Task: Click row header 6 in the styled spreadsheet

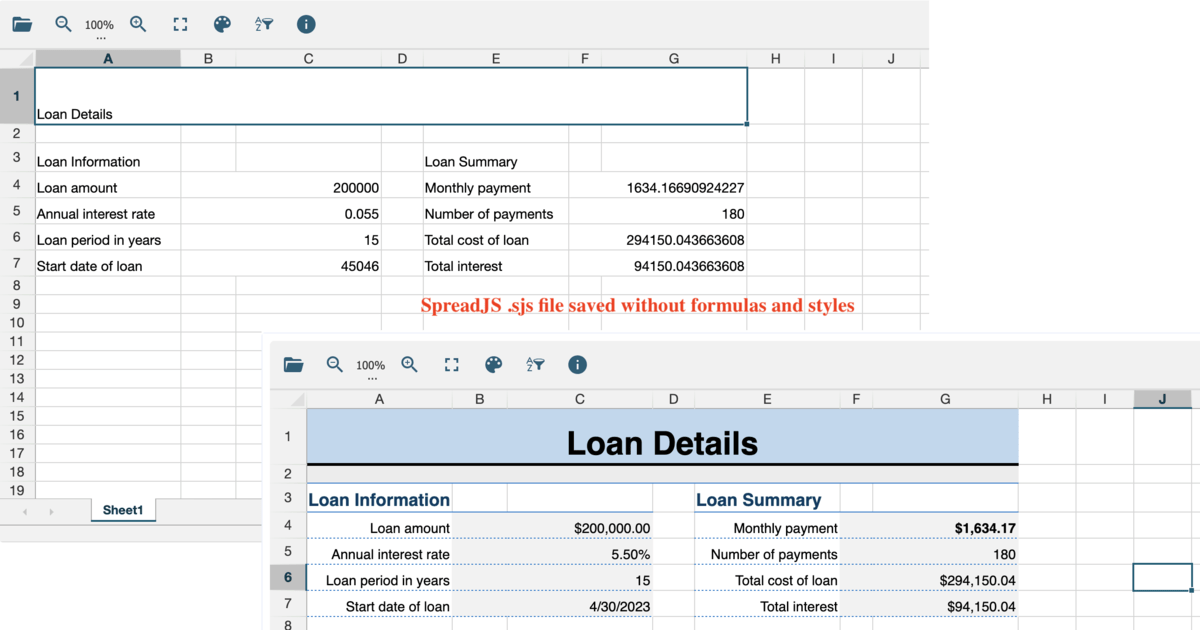Action: point(288,577)
